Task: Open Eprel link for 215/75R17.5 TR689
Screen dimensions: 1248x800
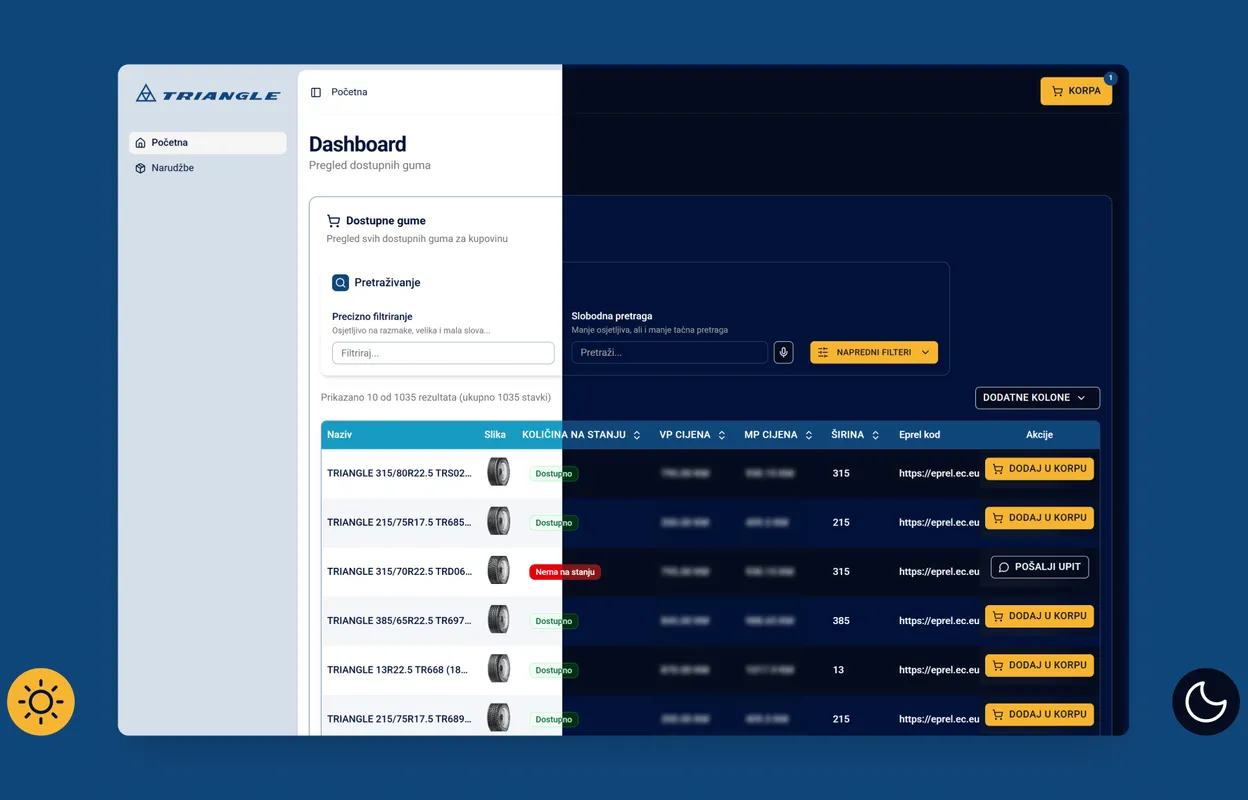Action: tap(939, 719)
